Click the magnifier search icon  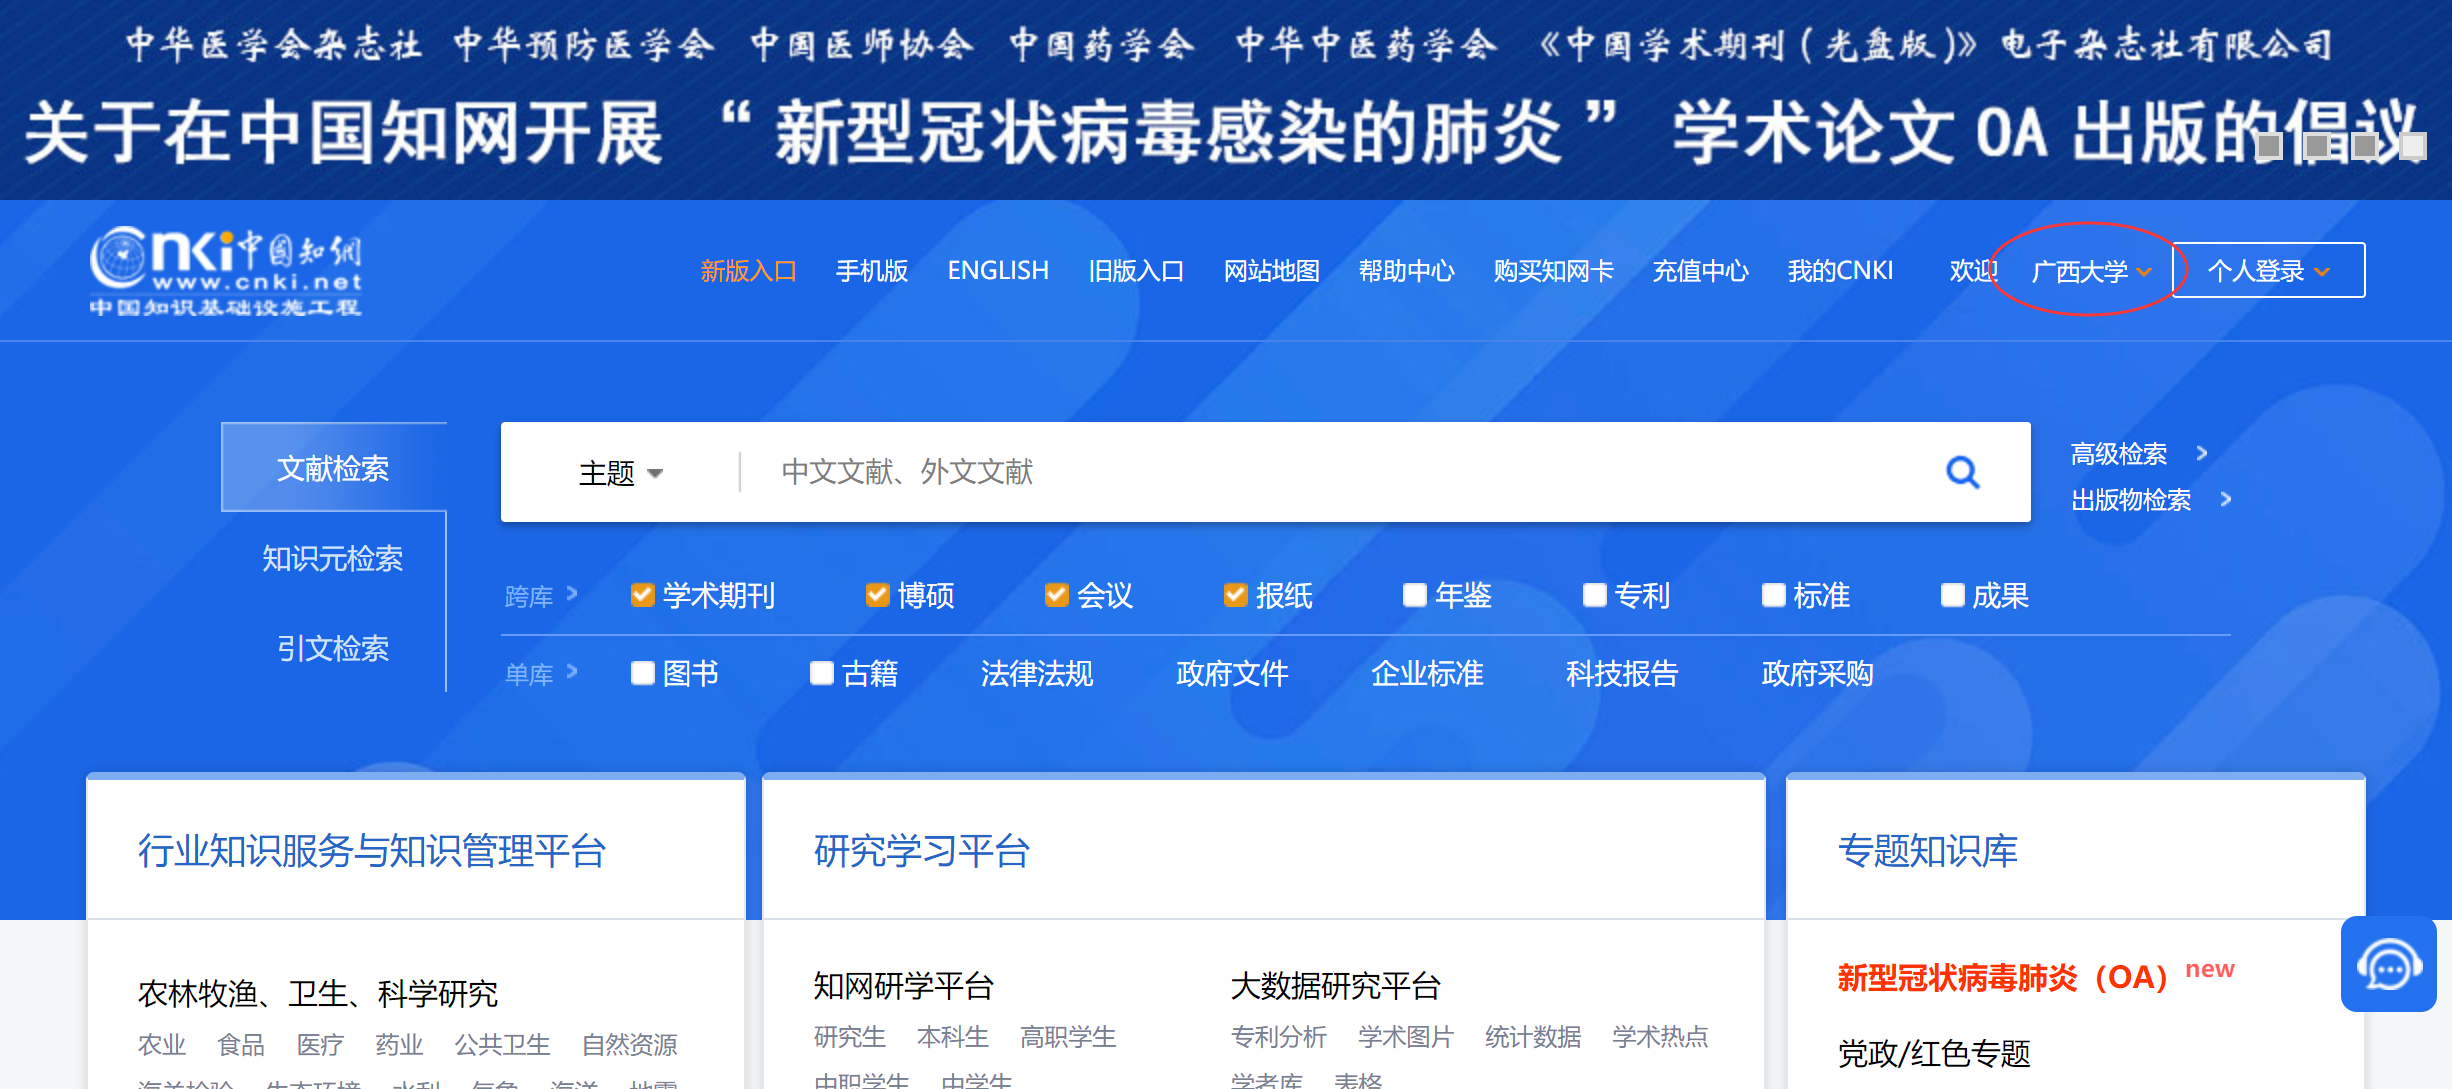click(x=1962, y=472)
